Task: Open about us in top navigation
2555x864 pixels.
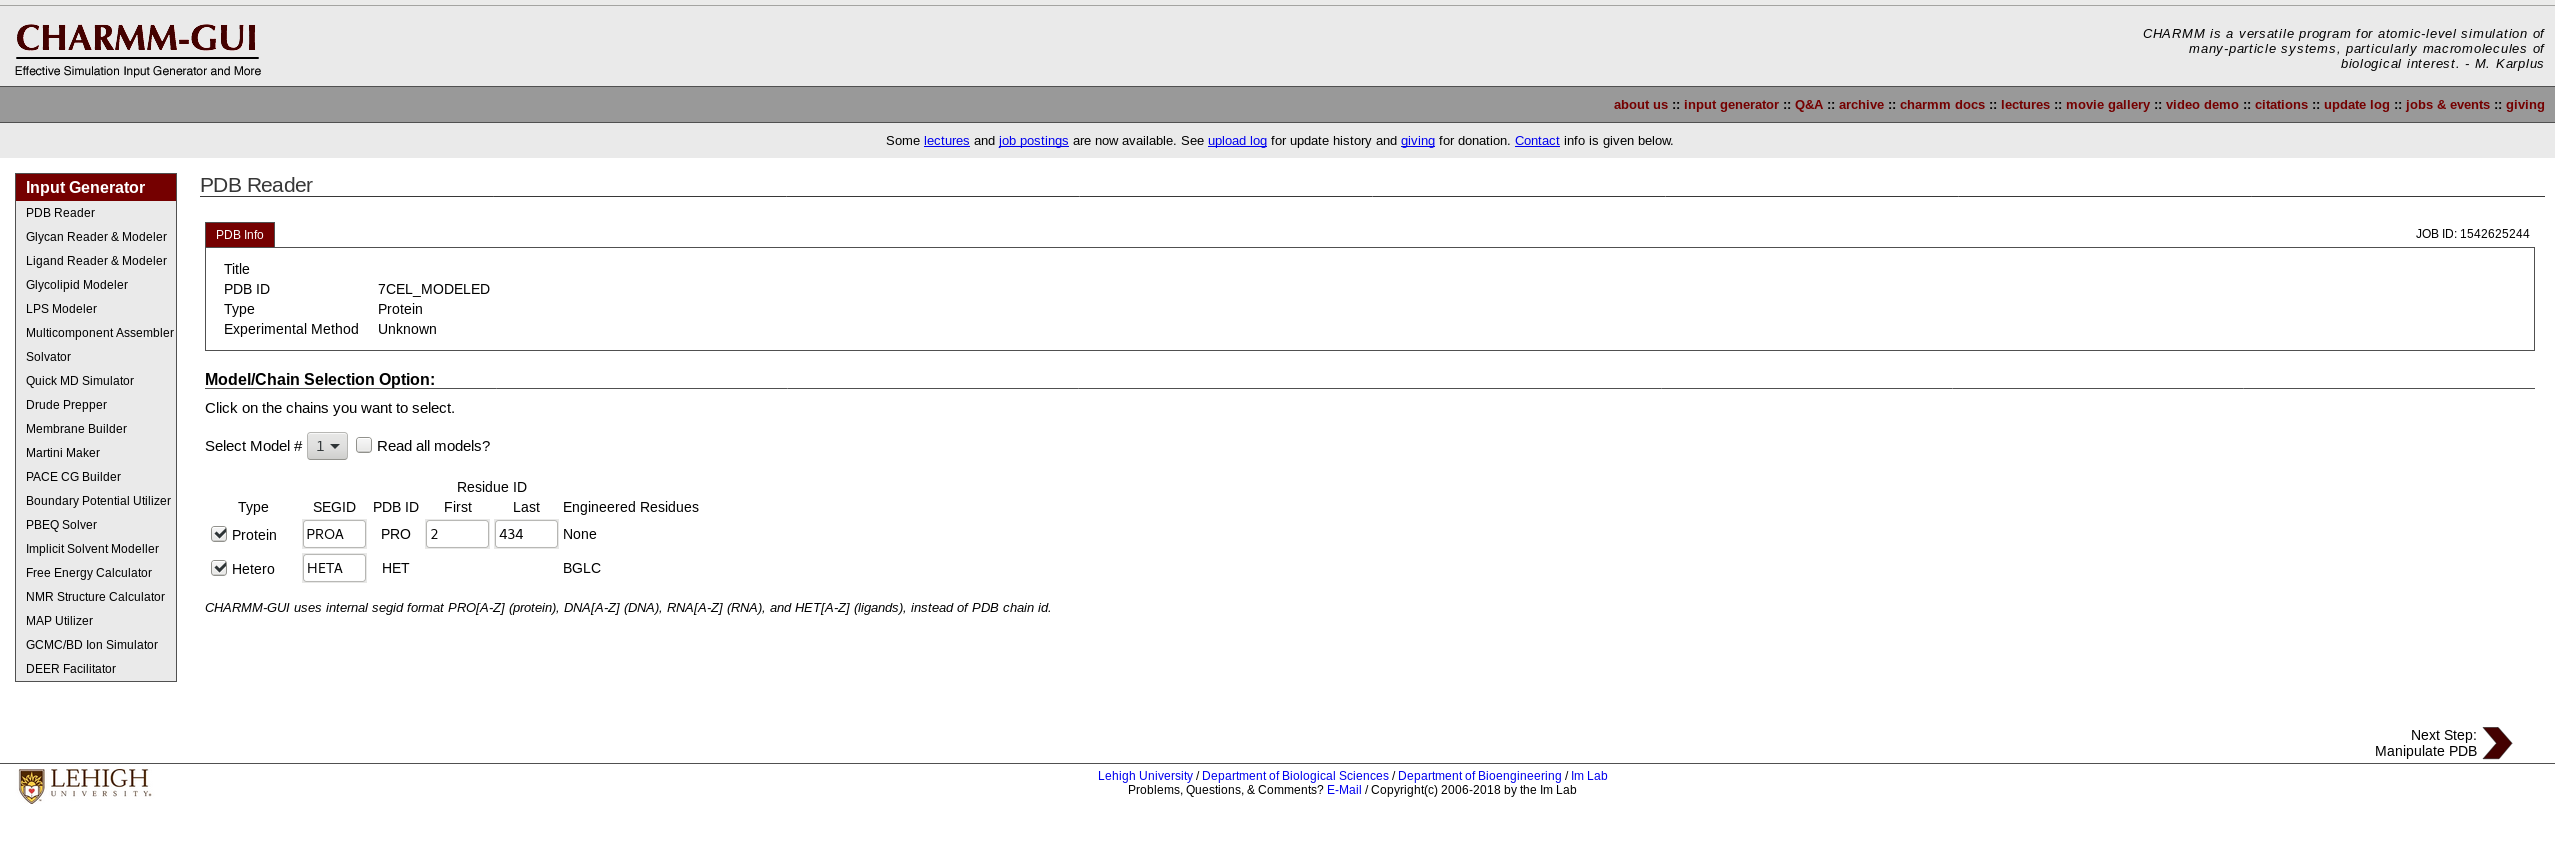Action: pos(1640,105)
